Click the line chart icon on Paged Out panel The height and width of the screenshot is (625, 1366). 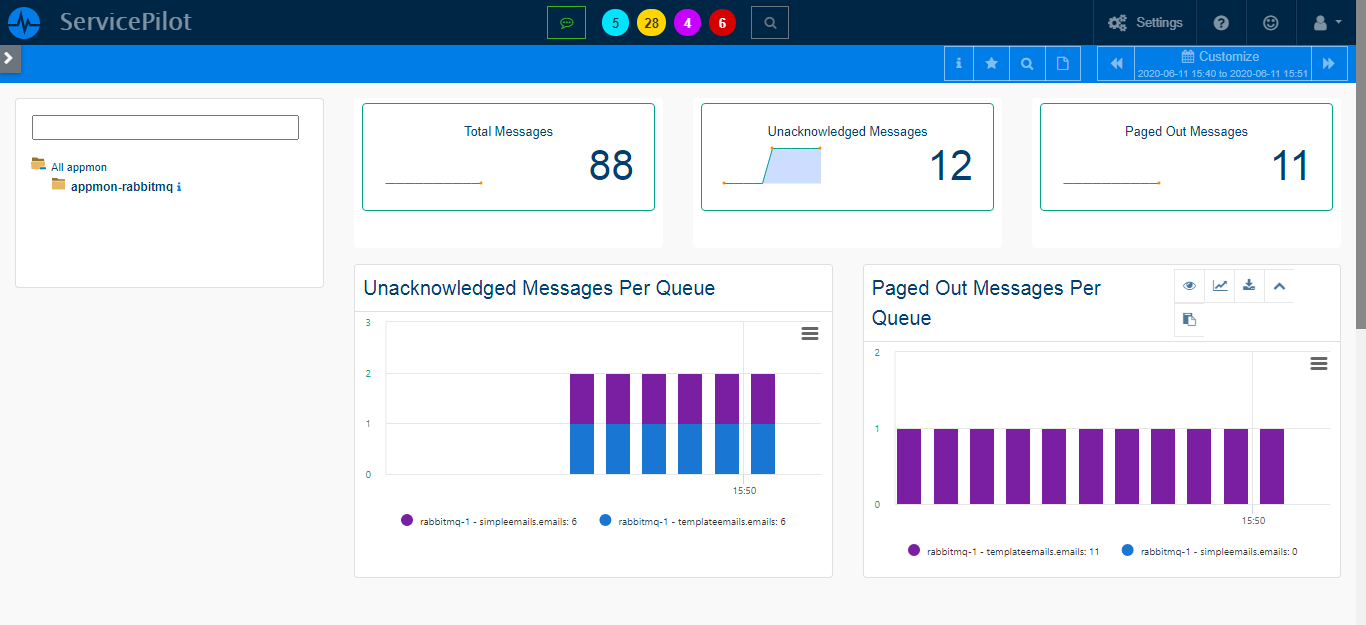pyautogui.click(x=1220, y=285)
